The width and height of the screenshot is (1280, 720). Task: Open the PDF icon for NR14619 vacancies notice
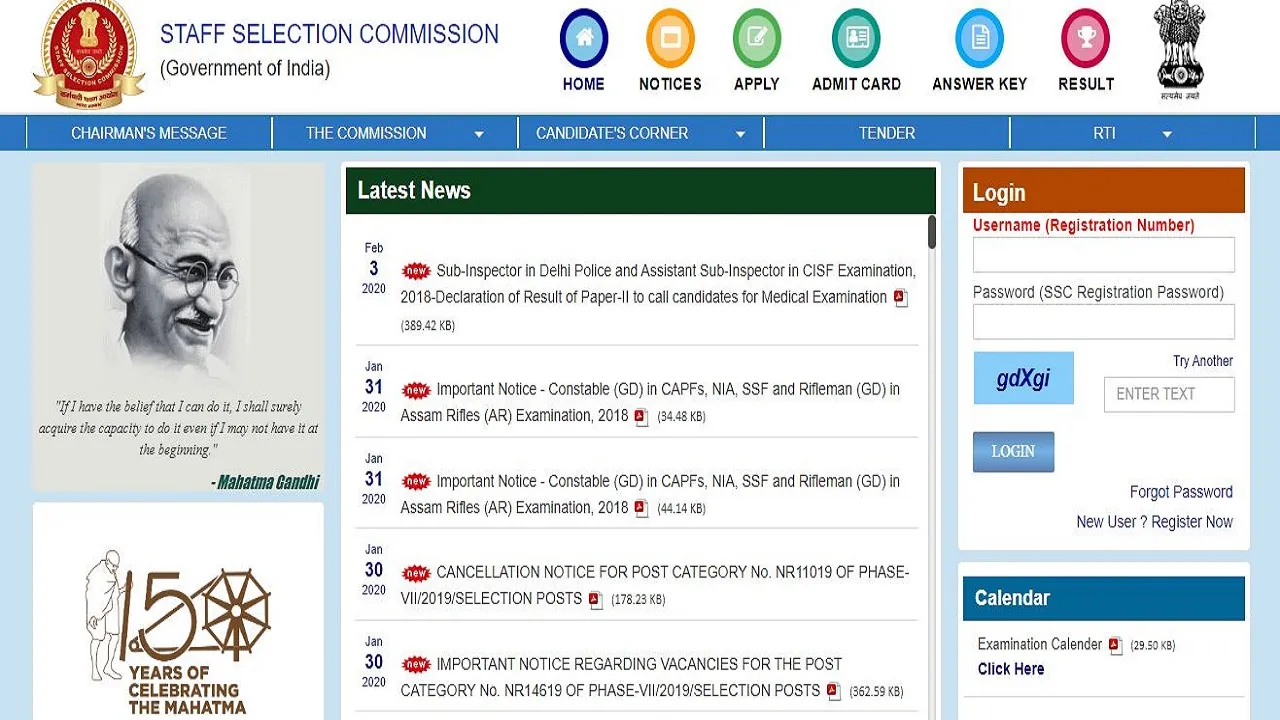point(833,691)
